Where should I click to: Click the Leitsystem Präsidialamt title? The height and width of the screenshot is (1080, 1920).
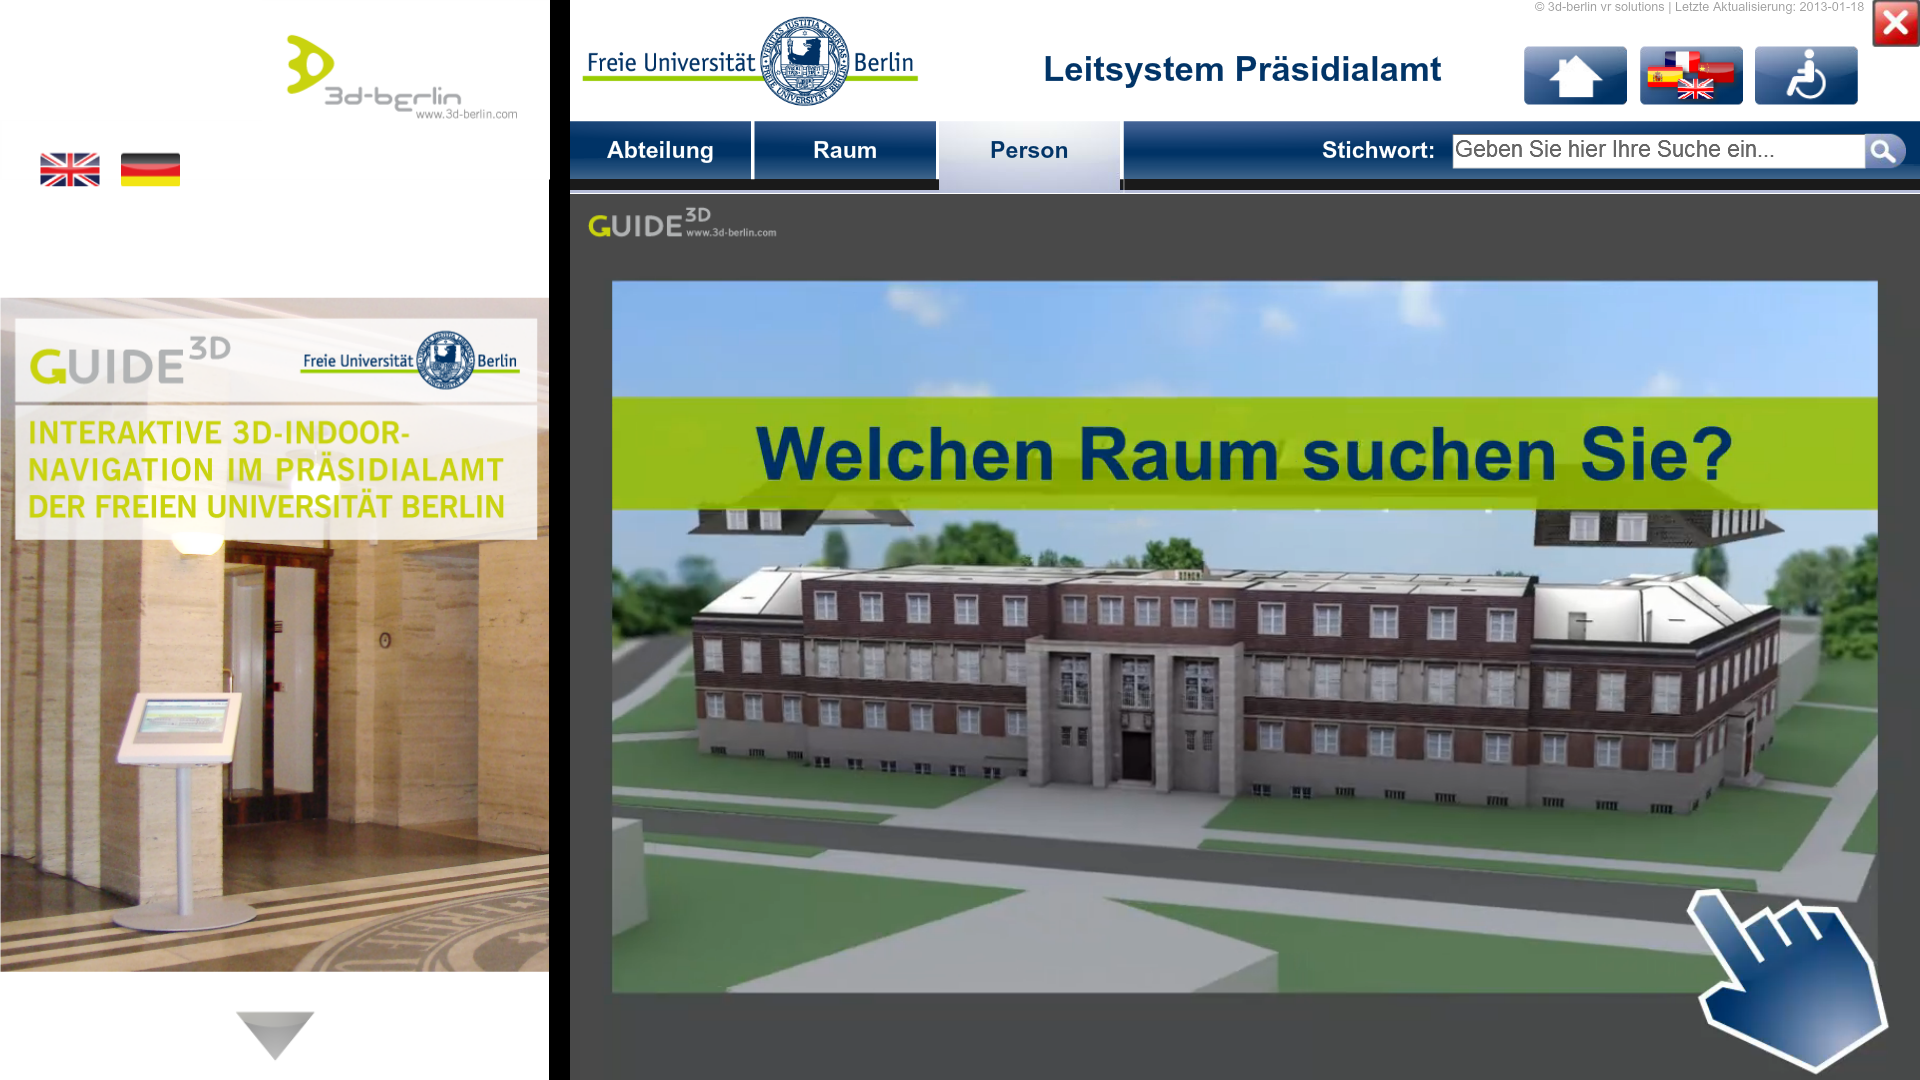pos(1242,69)
